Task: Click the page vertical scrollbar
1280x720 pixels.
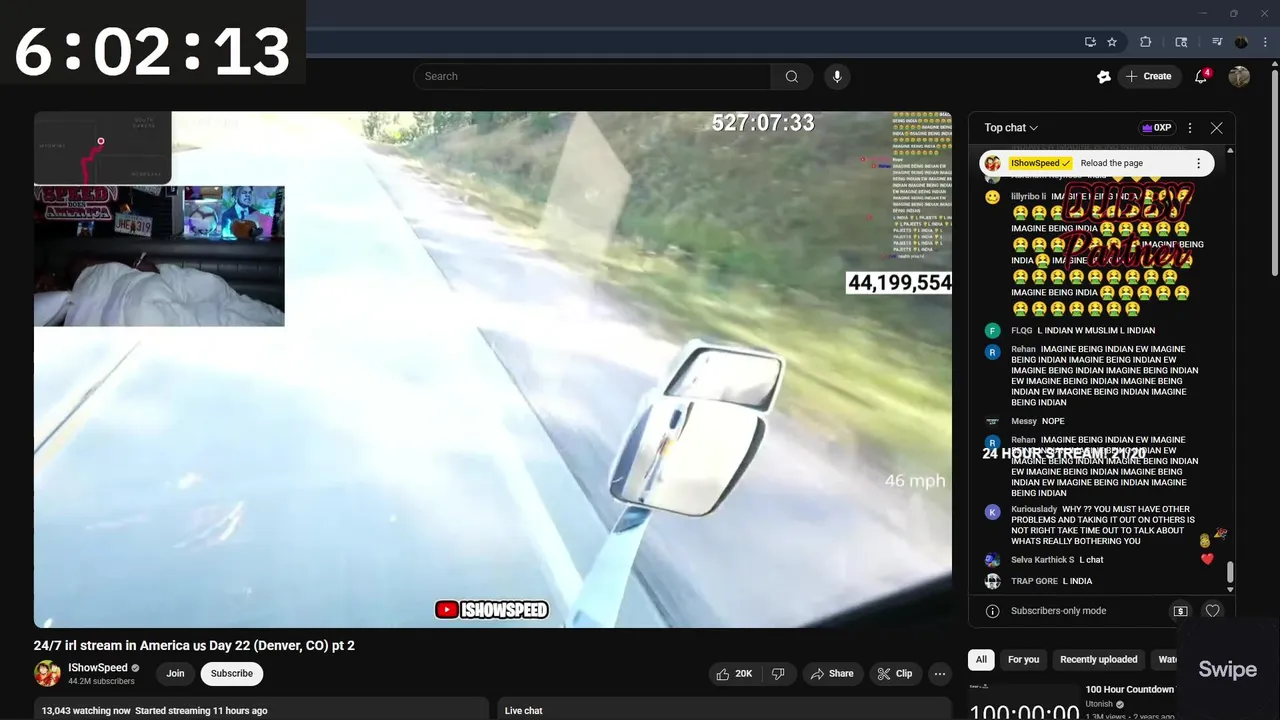Action: (x=1274, y=175)
